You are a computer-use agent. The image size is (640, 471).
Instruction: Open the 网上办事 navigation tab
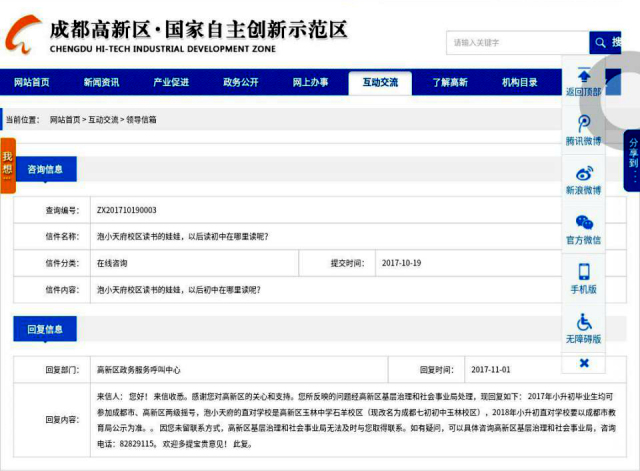point(310,82)
